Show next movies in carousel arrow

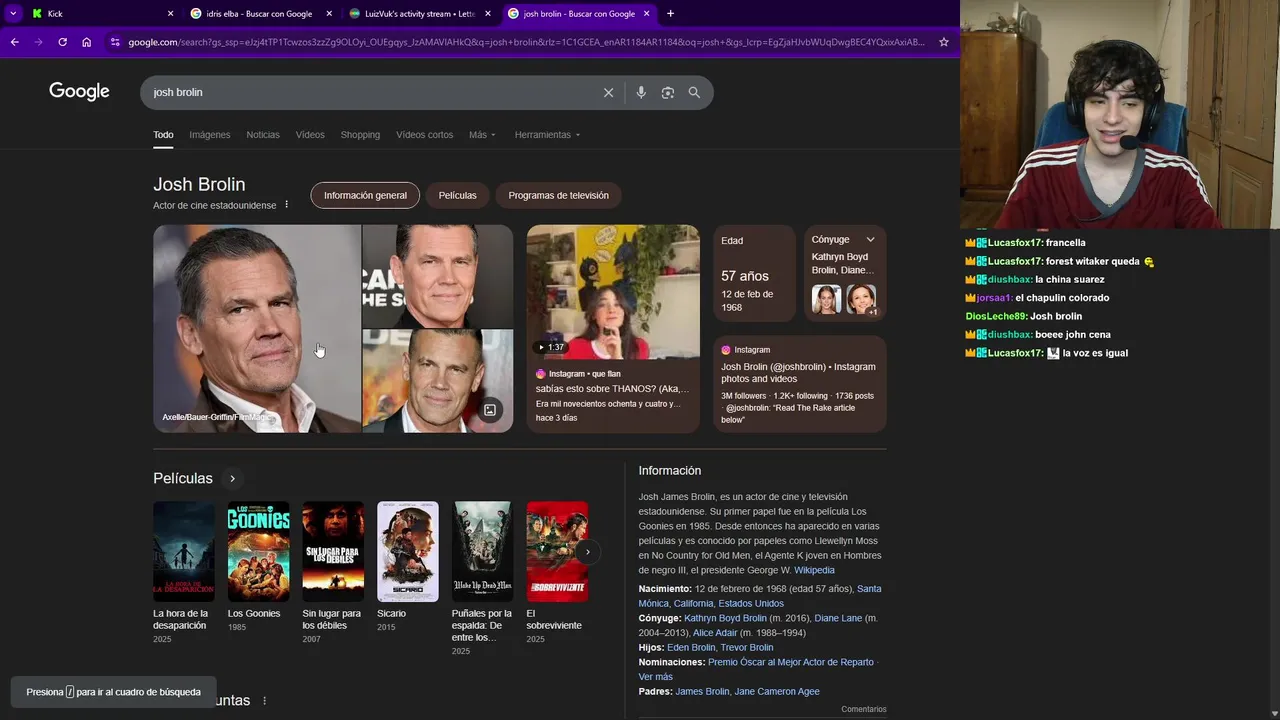tap(588, 552)
